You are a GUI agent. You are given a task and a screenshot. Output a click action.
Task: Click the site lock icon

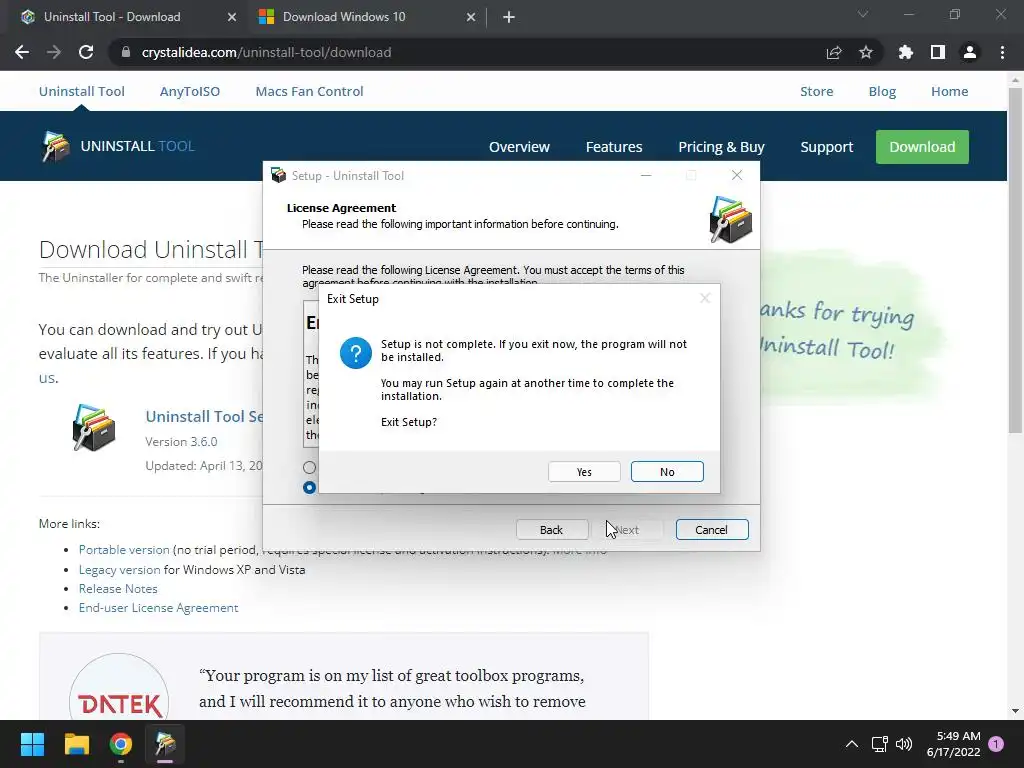126,52
